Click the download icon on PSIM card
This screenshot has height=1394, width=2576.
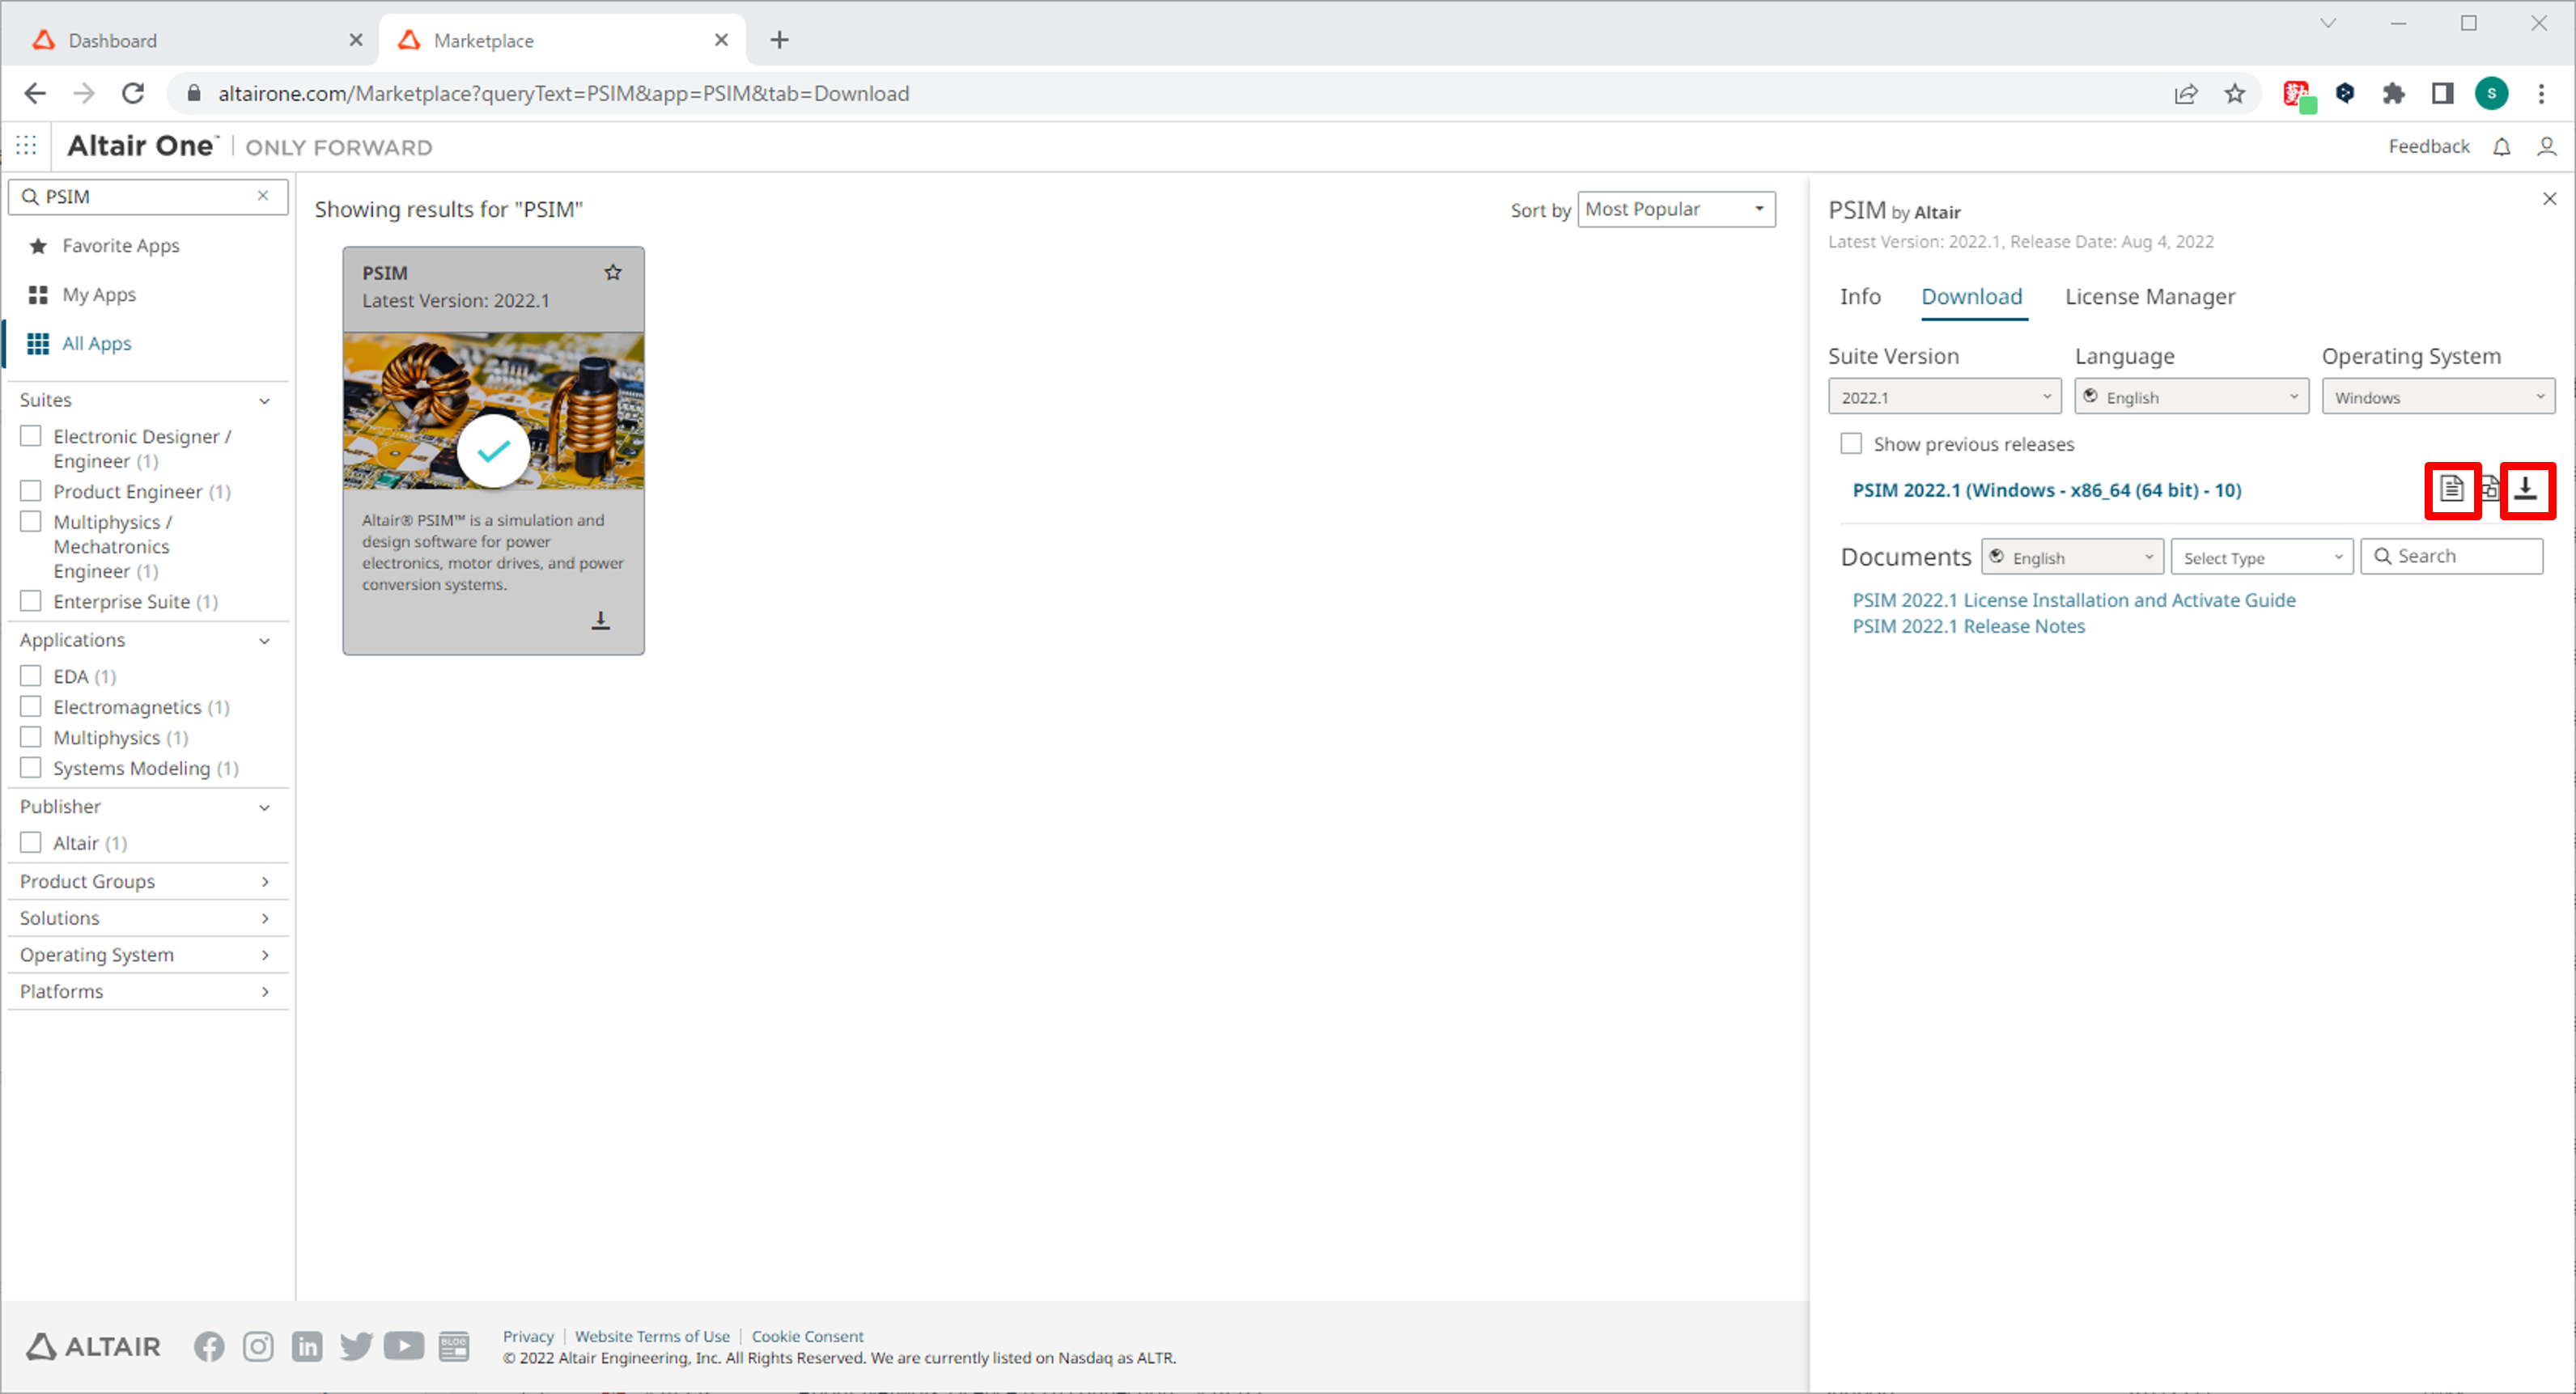(x=600, y=621)
